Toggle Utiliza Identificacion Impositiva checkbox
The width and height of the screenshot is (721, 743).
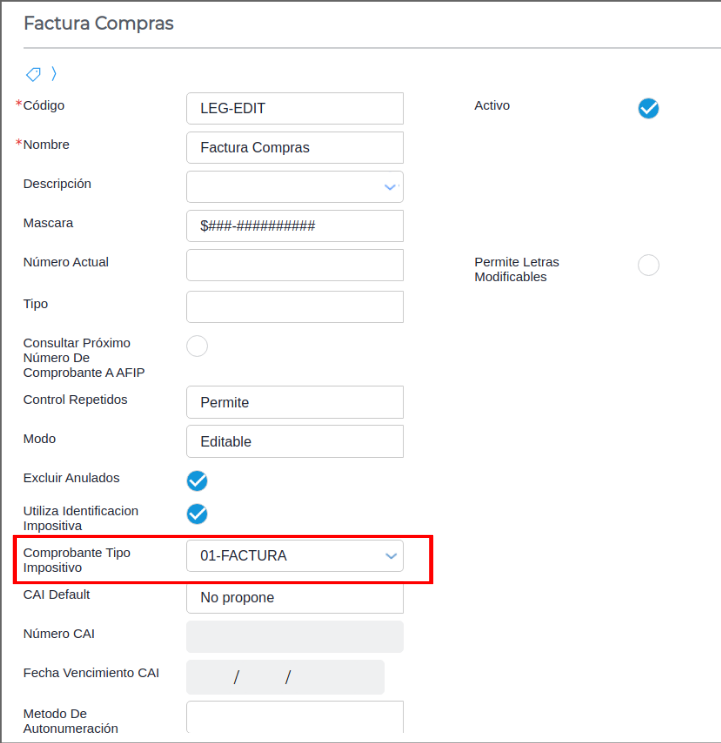pyautogui.click(x=197, y=514)
